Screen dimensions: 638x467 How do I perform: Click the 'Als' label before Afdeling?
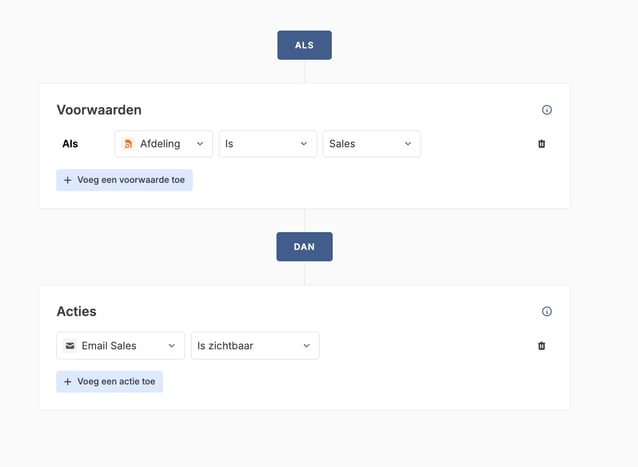coord(70,144)
